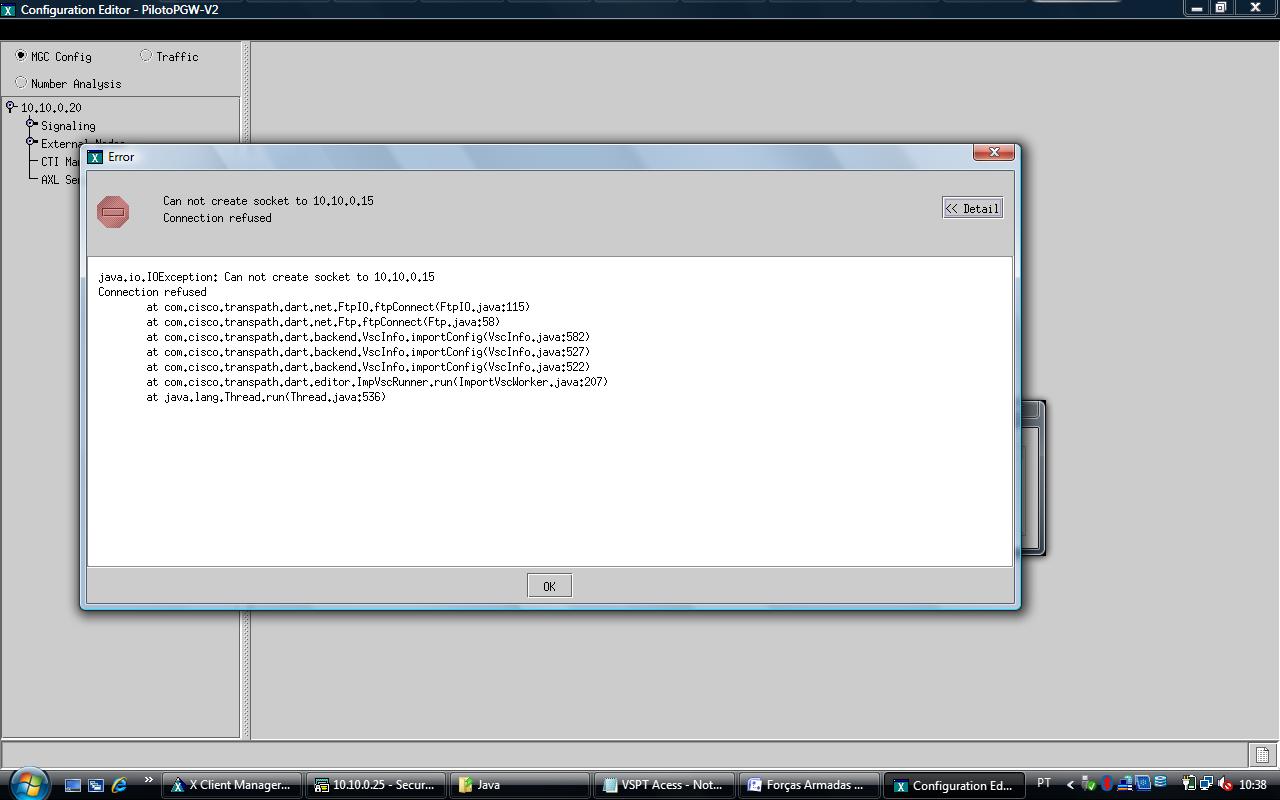Click the X icon in the Error title bar
1280x800 pixels.
pos(95,157)
